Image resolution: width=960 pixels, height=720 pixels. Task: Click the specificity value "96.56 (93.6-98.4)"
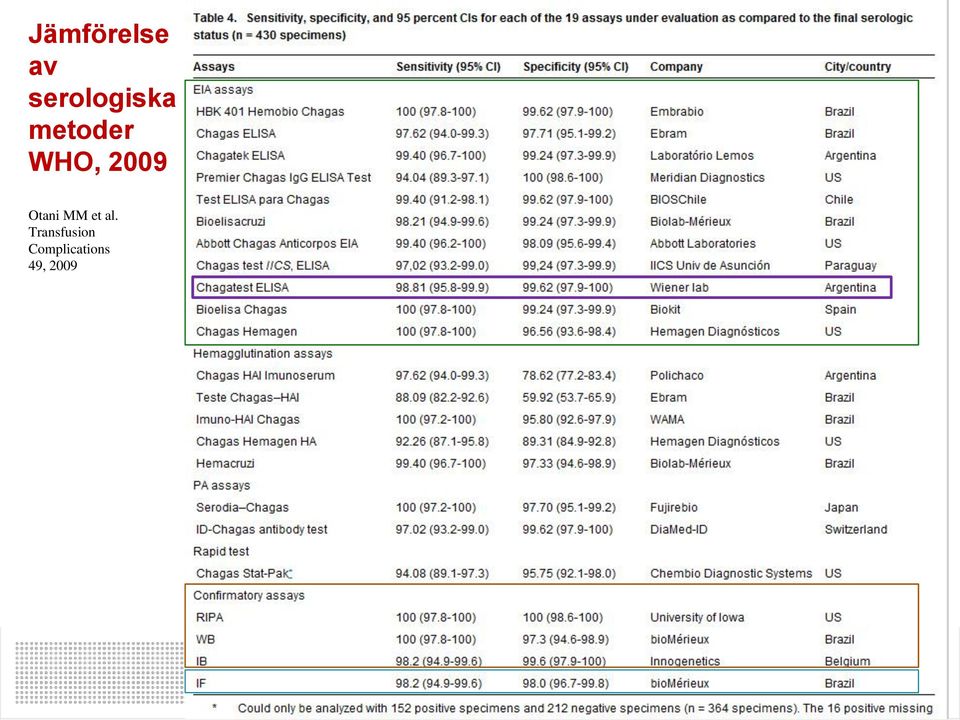569,332
